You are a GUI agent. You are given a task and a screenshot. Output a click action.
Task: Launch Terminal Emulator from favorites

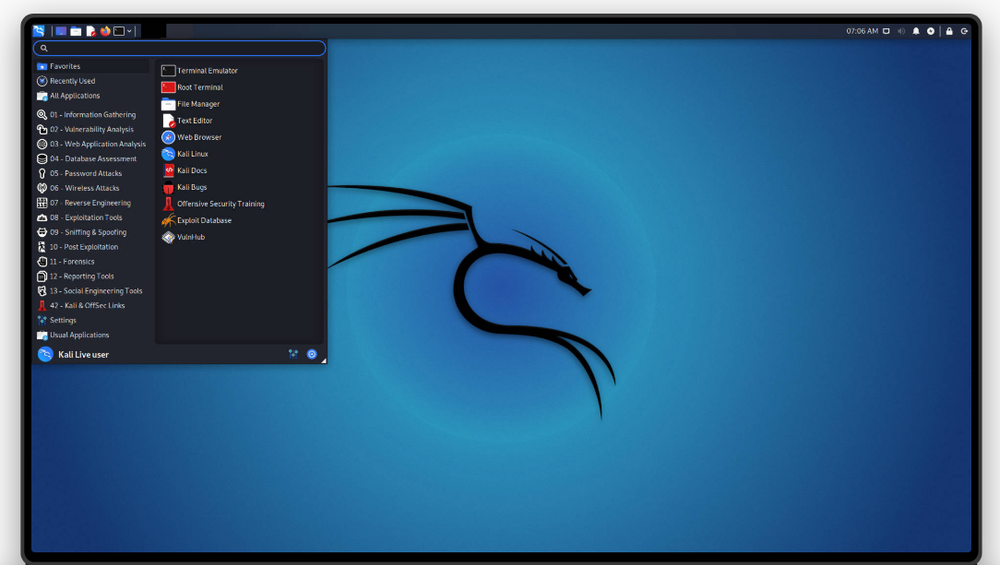coord(240,71)
